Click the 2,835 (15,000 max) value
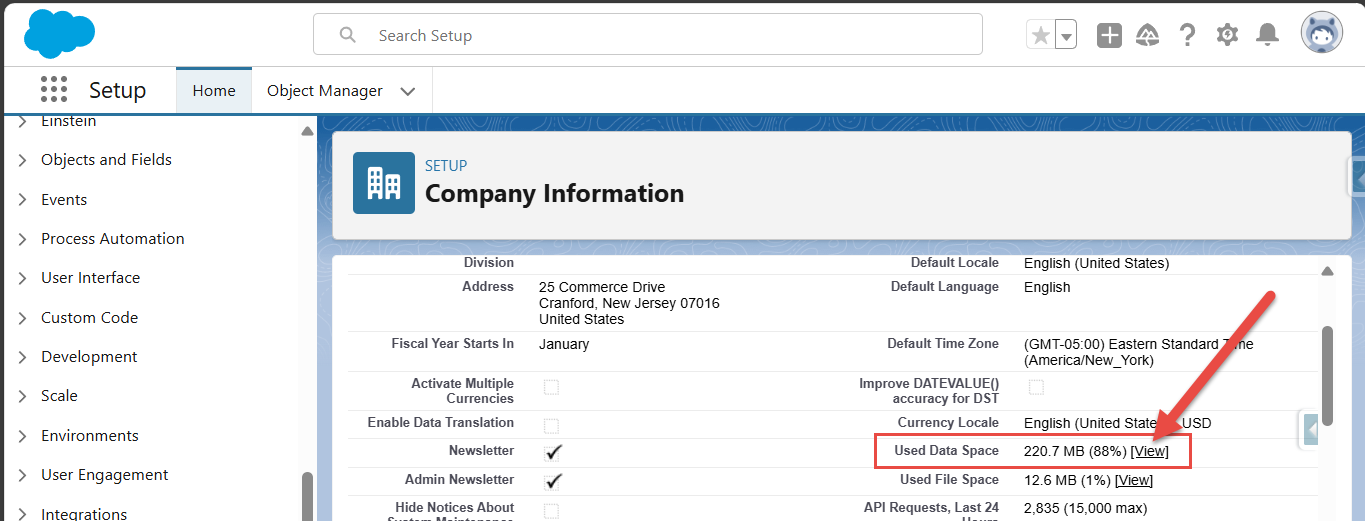 (x=1086, y=508)
